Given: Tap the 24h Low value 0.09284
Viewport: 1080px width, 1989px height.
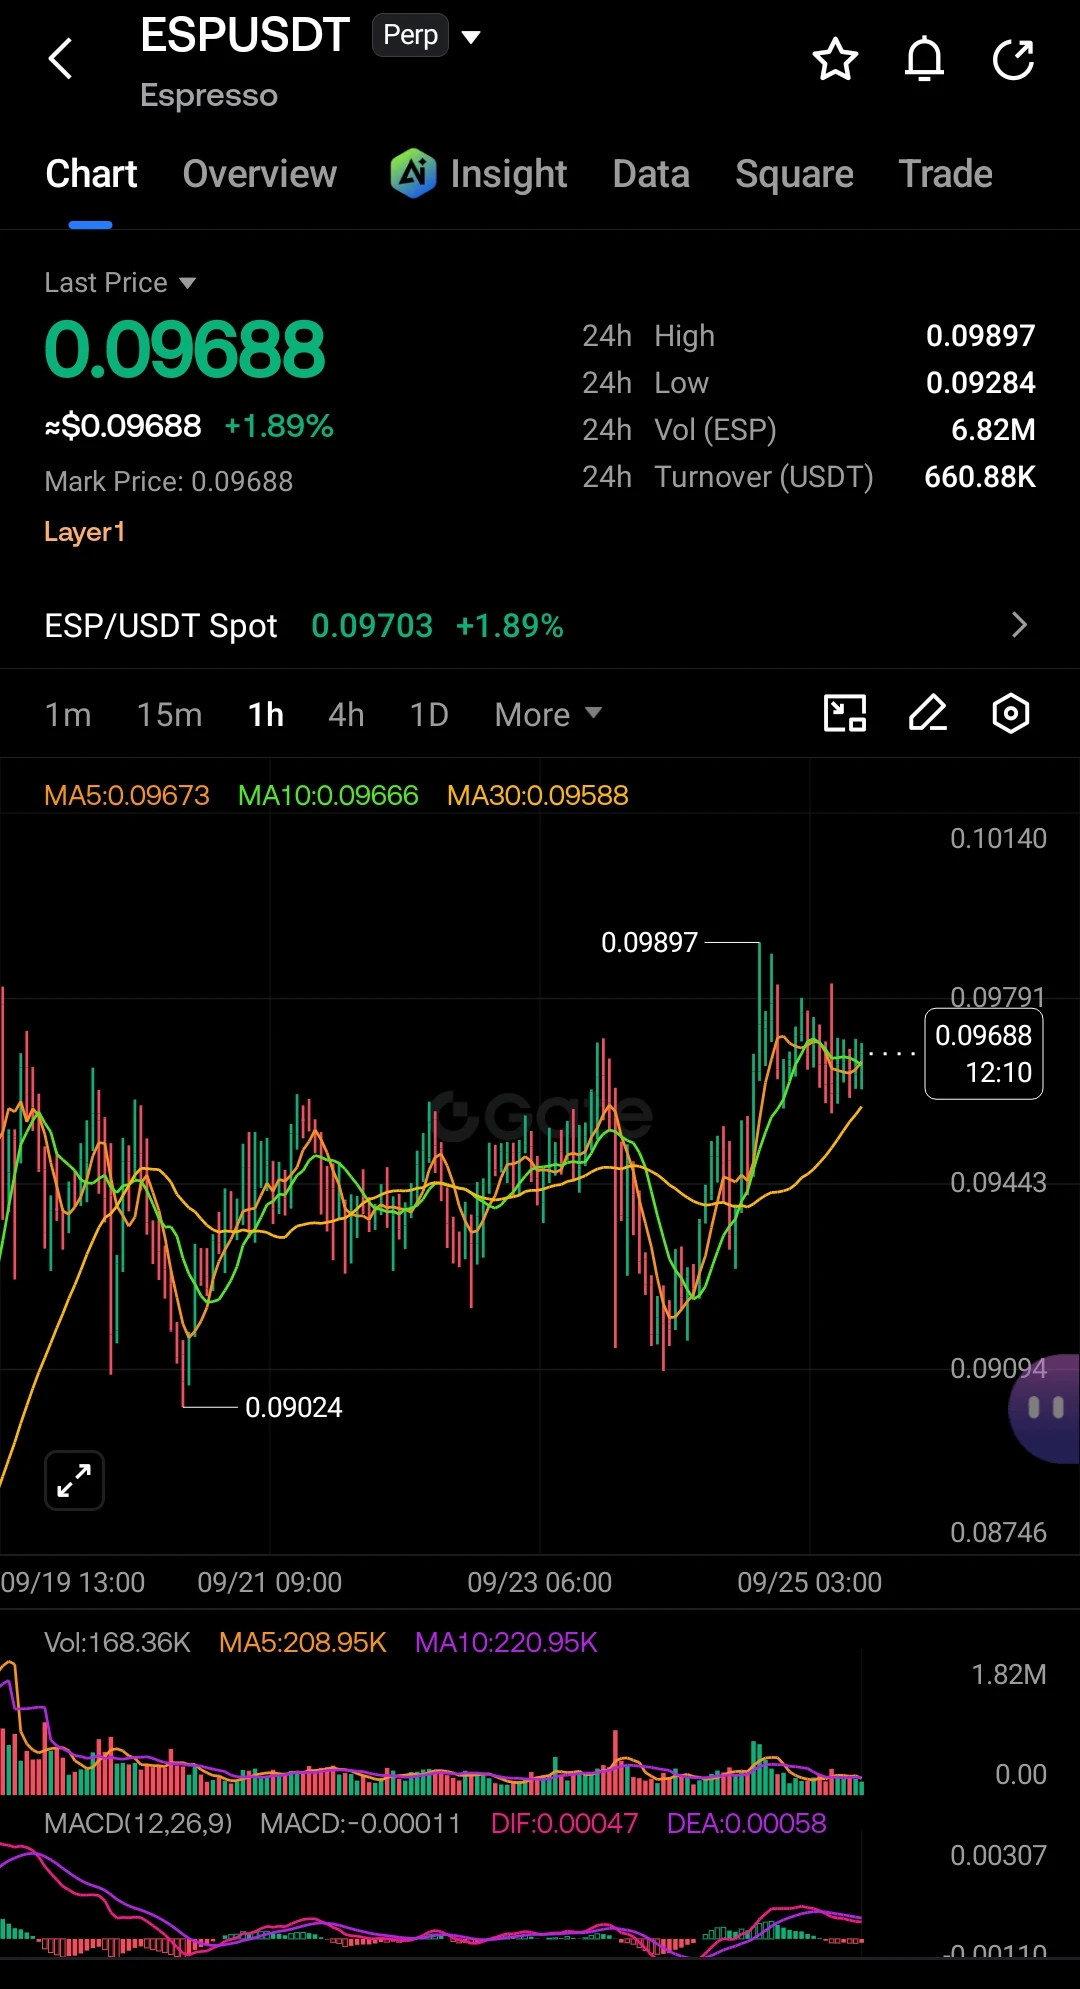Looking at the screenshot, I should 980,383.
